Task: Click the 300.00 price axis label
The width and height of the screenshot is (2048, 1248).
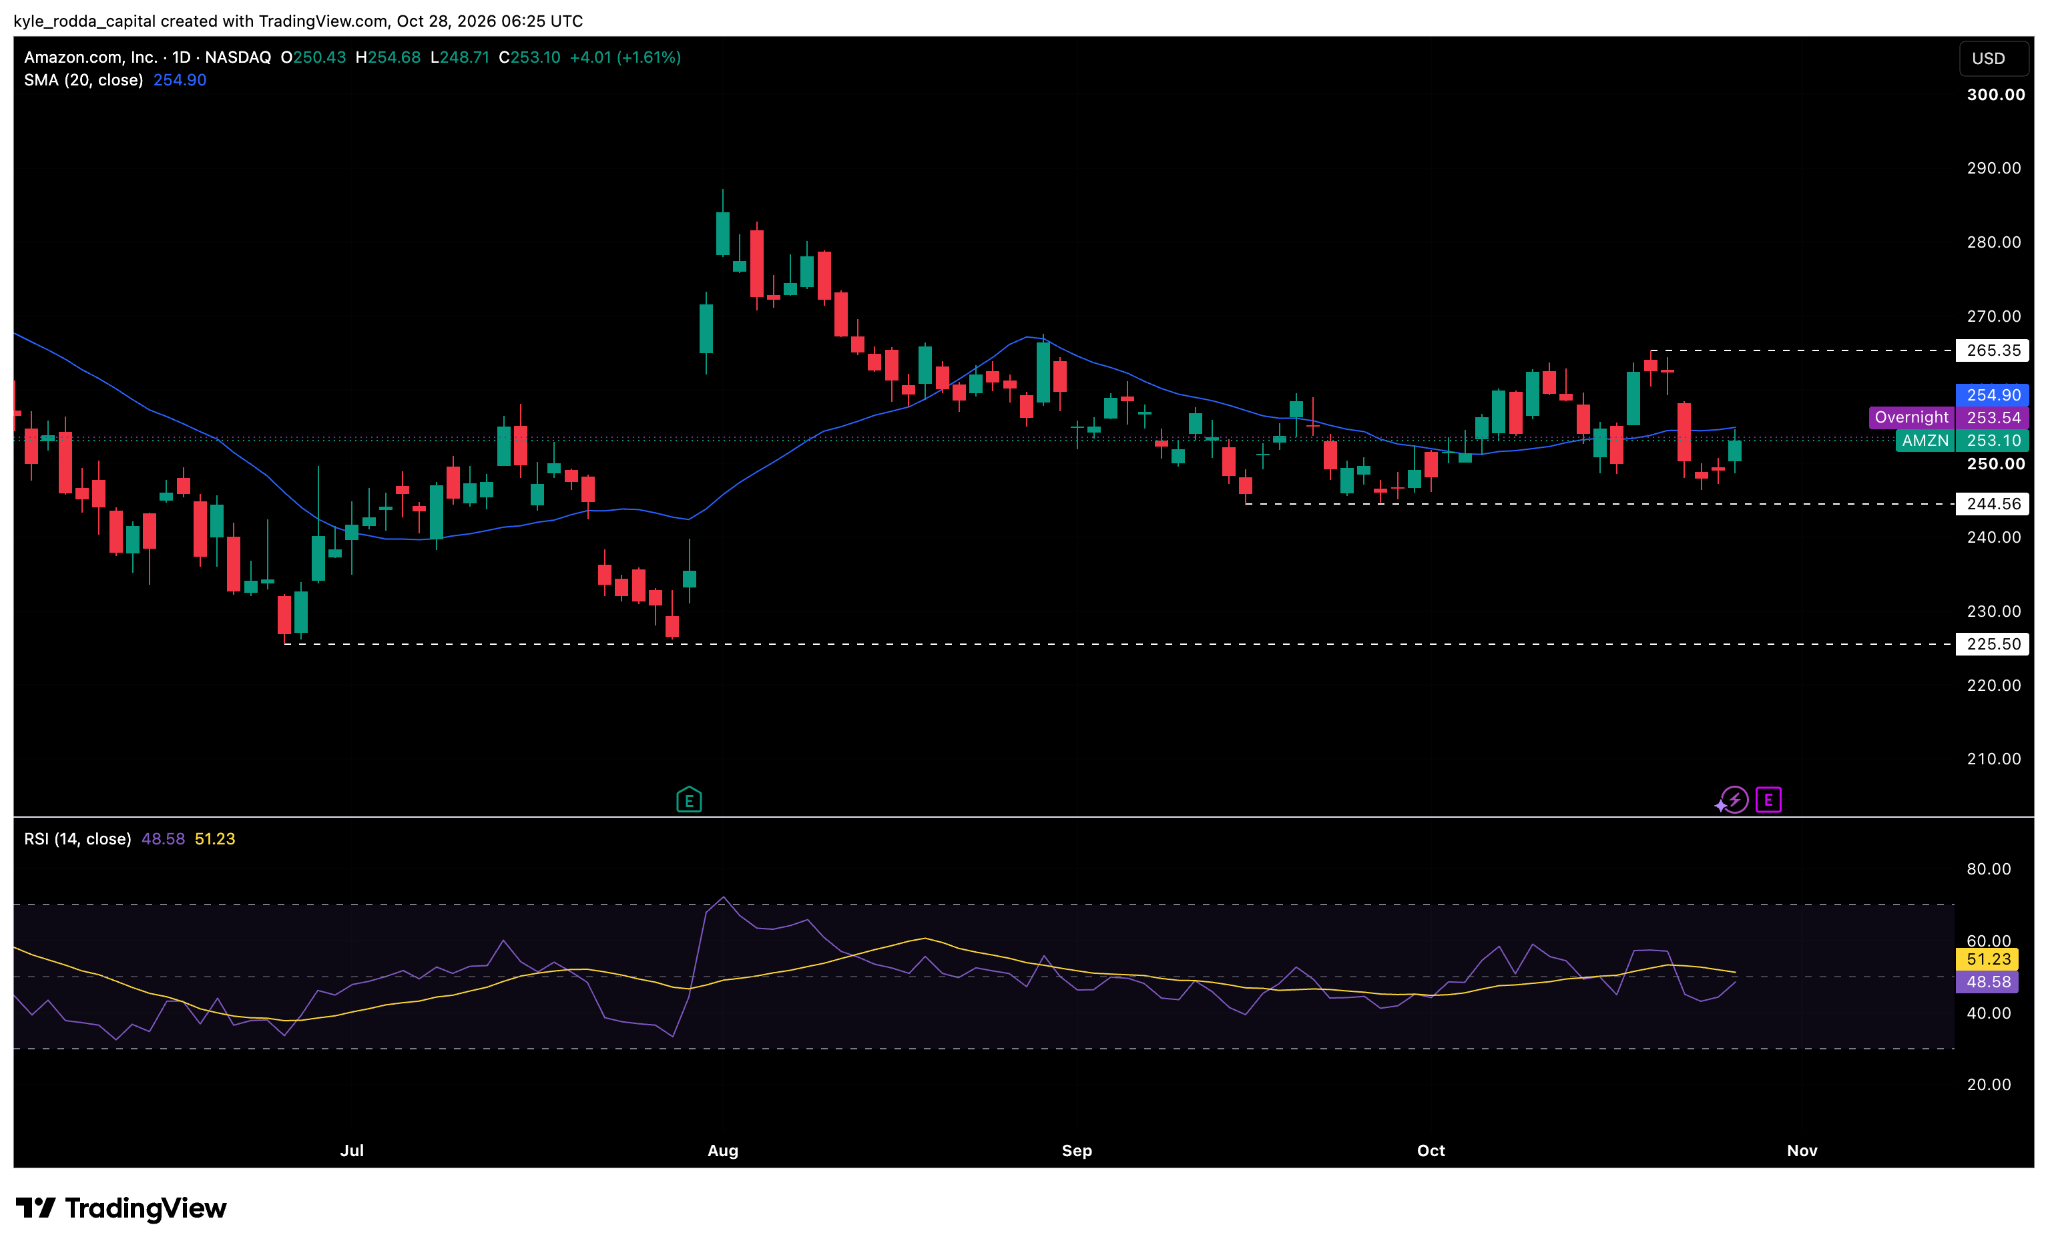Action: [1996, 95]
